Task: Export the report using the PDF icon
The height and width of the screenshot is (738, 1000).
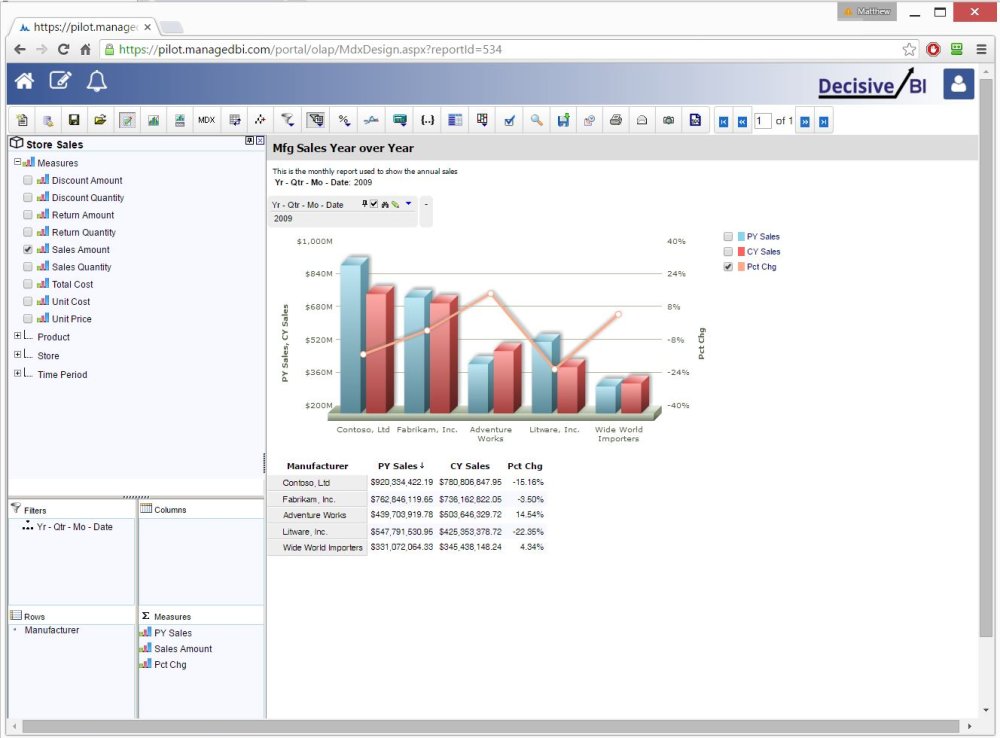Action: coord(695,119)
